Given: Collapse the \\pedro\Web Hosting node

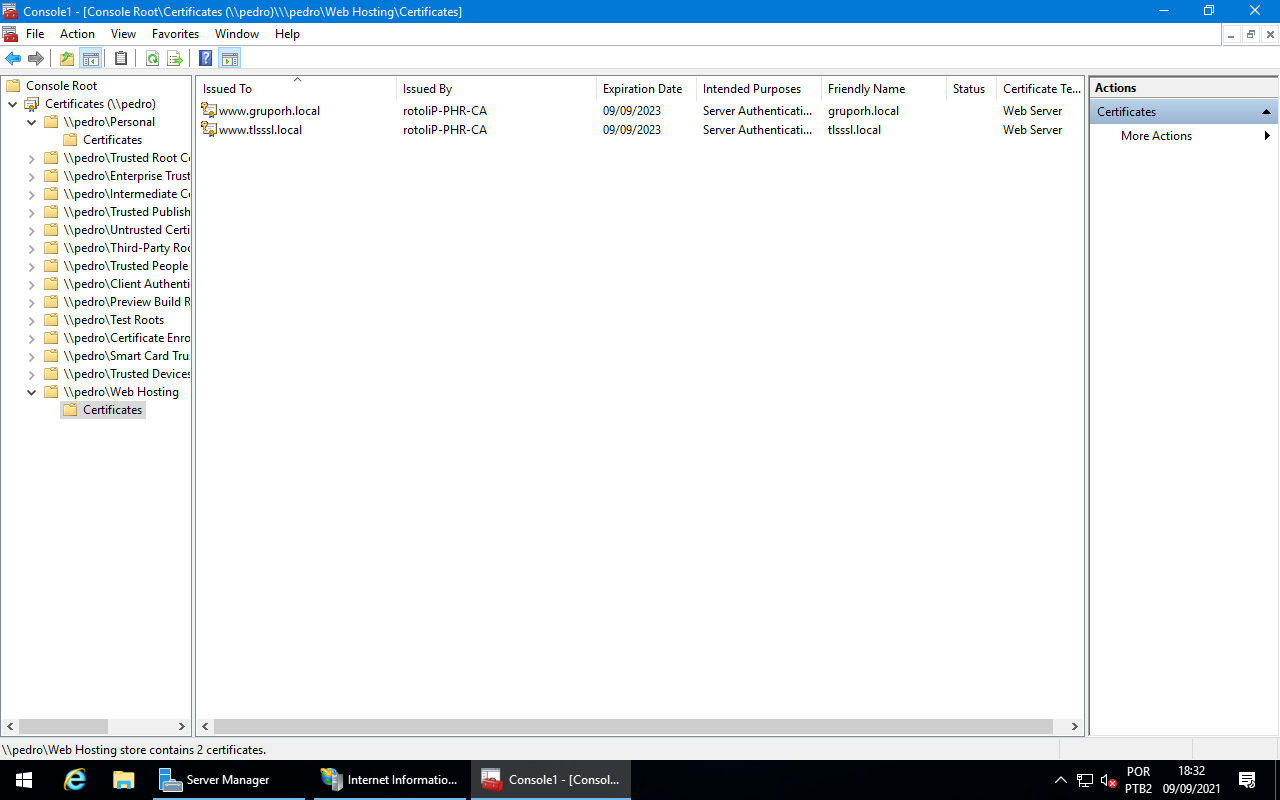Looking at the screenshot, I should coord(33,391).
